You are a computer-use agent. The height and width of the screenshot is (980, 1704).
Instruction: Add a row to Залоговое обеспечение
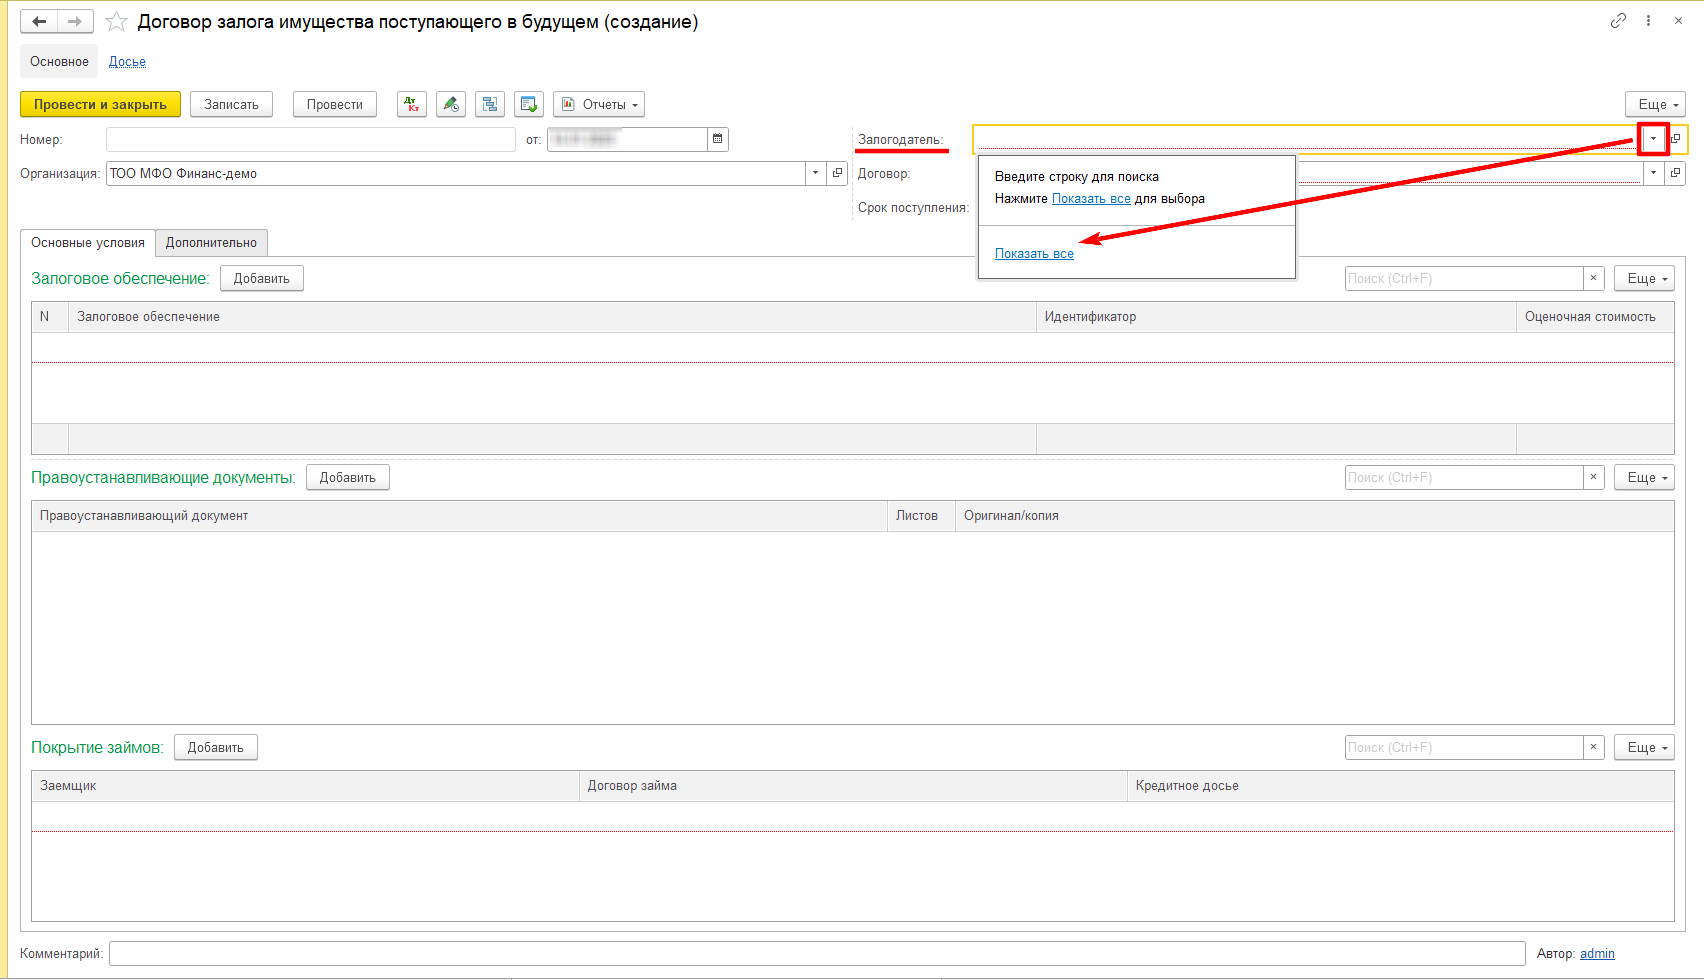262,278
